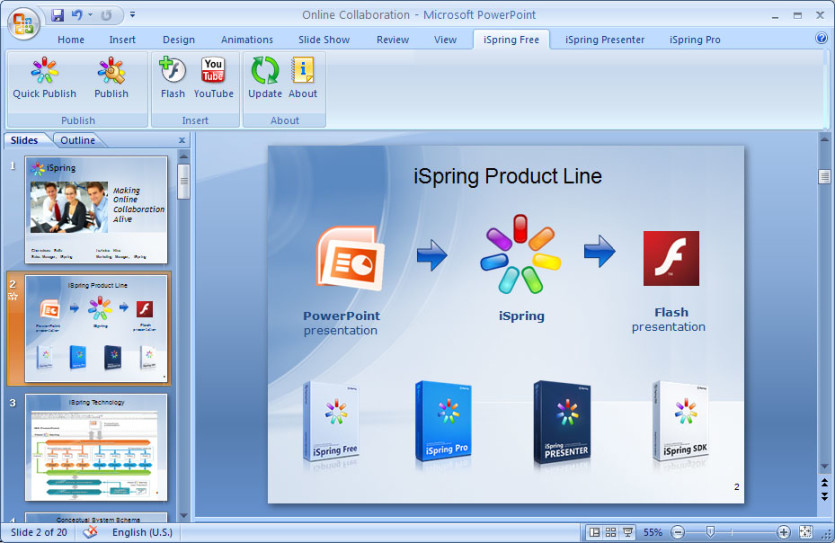The image size is (835, 543).
Task: Zoom in with the plus button
Action: tap(783, 532)
